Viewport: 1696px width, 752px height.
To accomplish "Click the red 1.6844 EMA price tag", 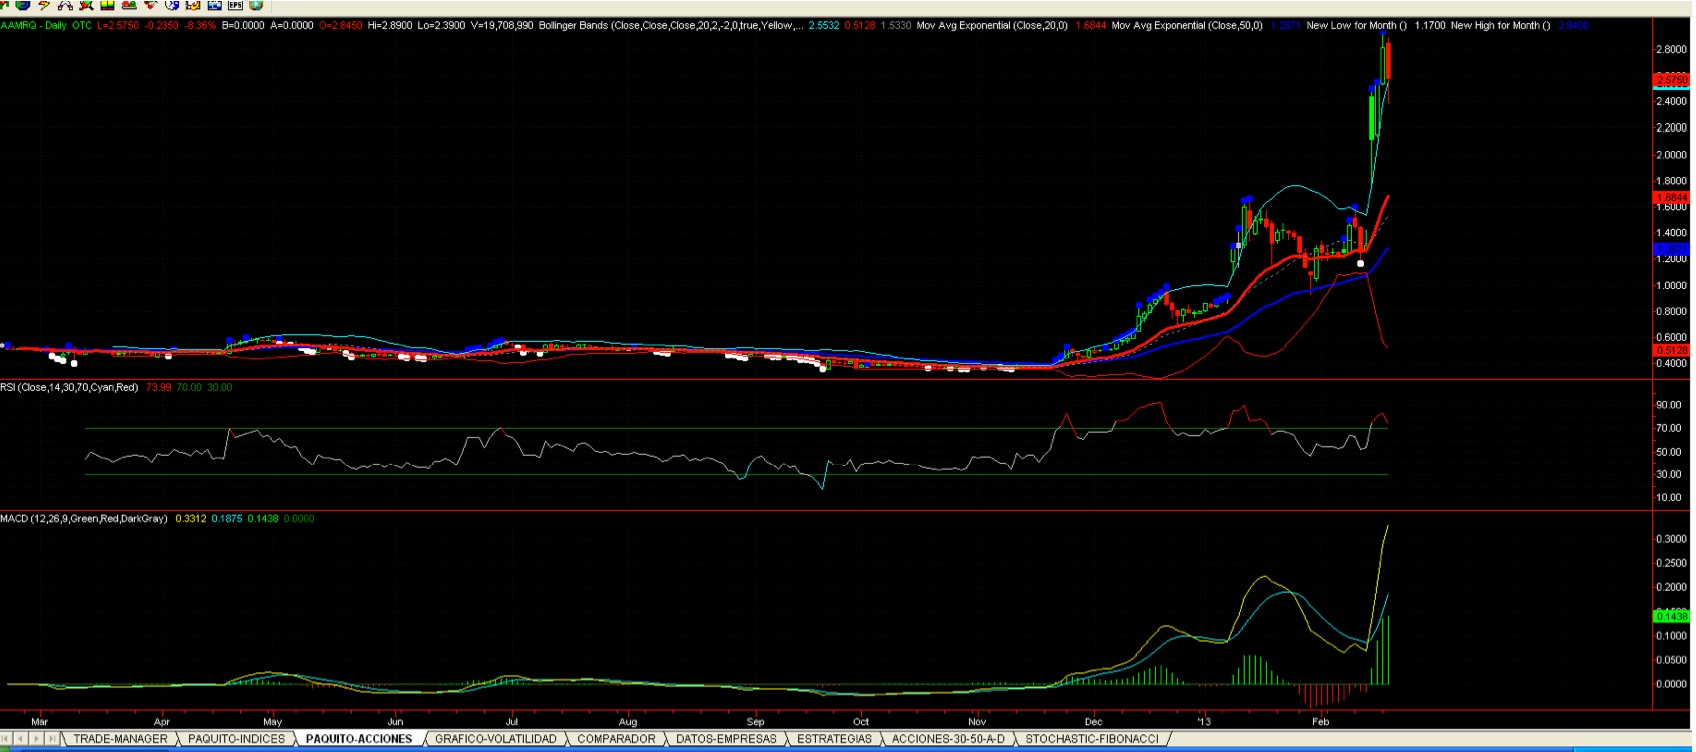I will 1672,197.
